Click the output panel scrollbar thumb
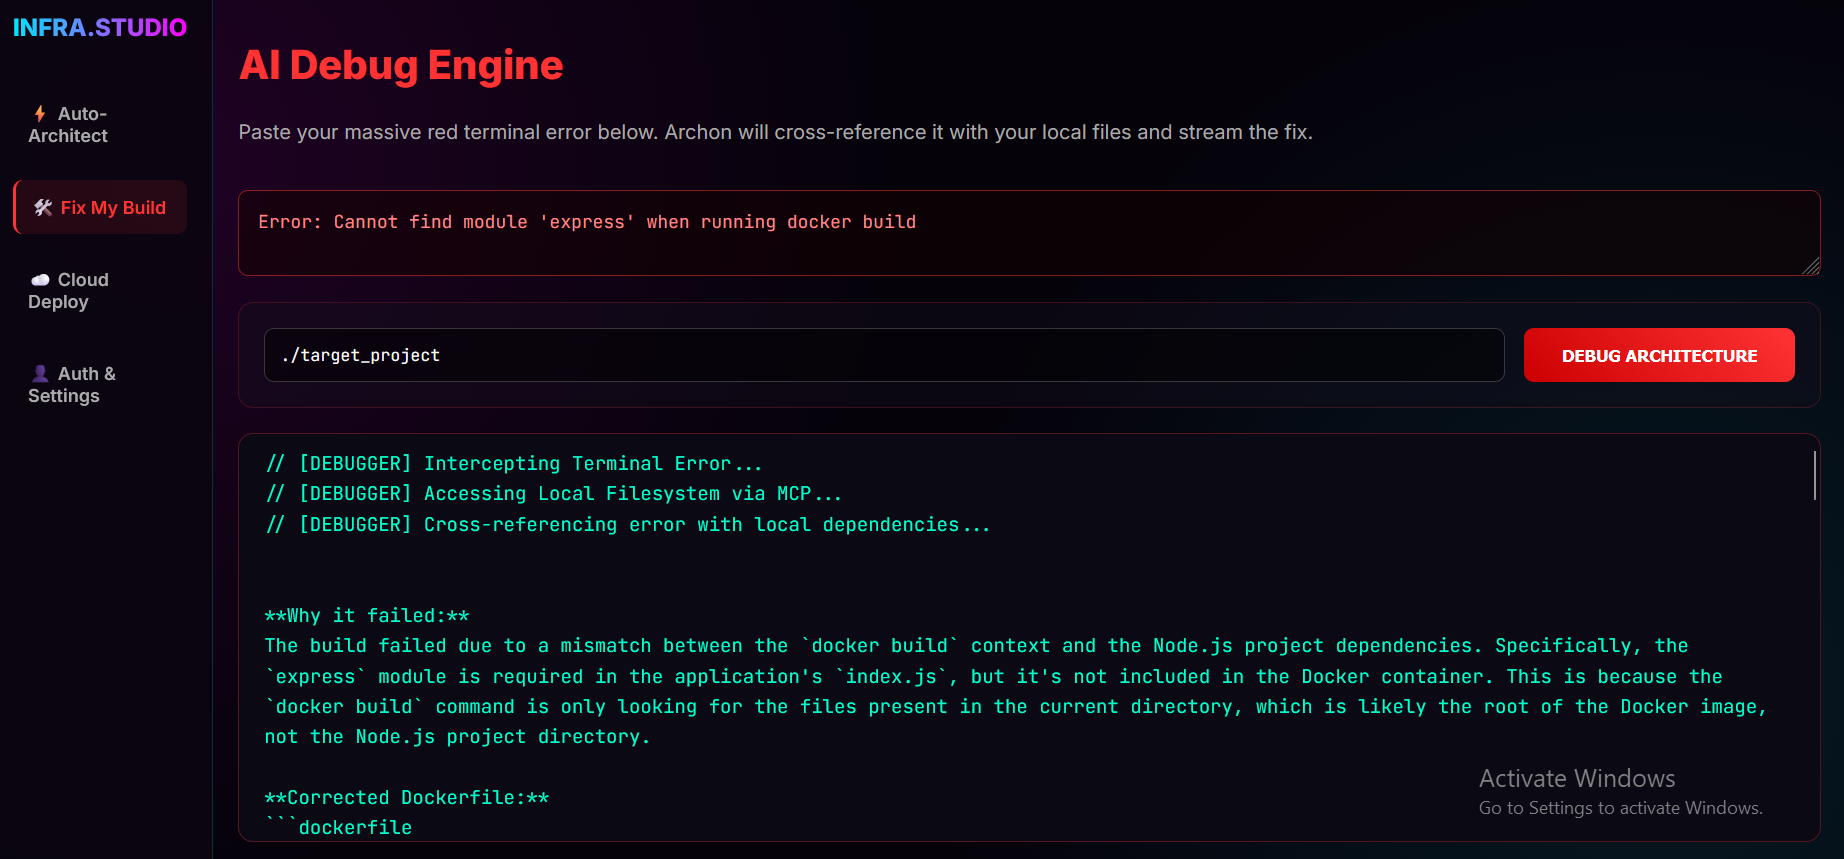This screenshot has width=1844, height=859. (1814, 475)
